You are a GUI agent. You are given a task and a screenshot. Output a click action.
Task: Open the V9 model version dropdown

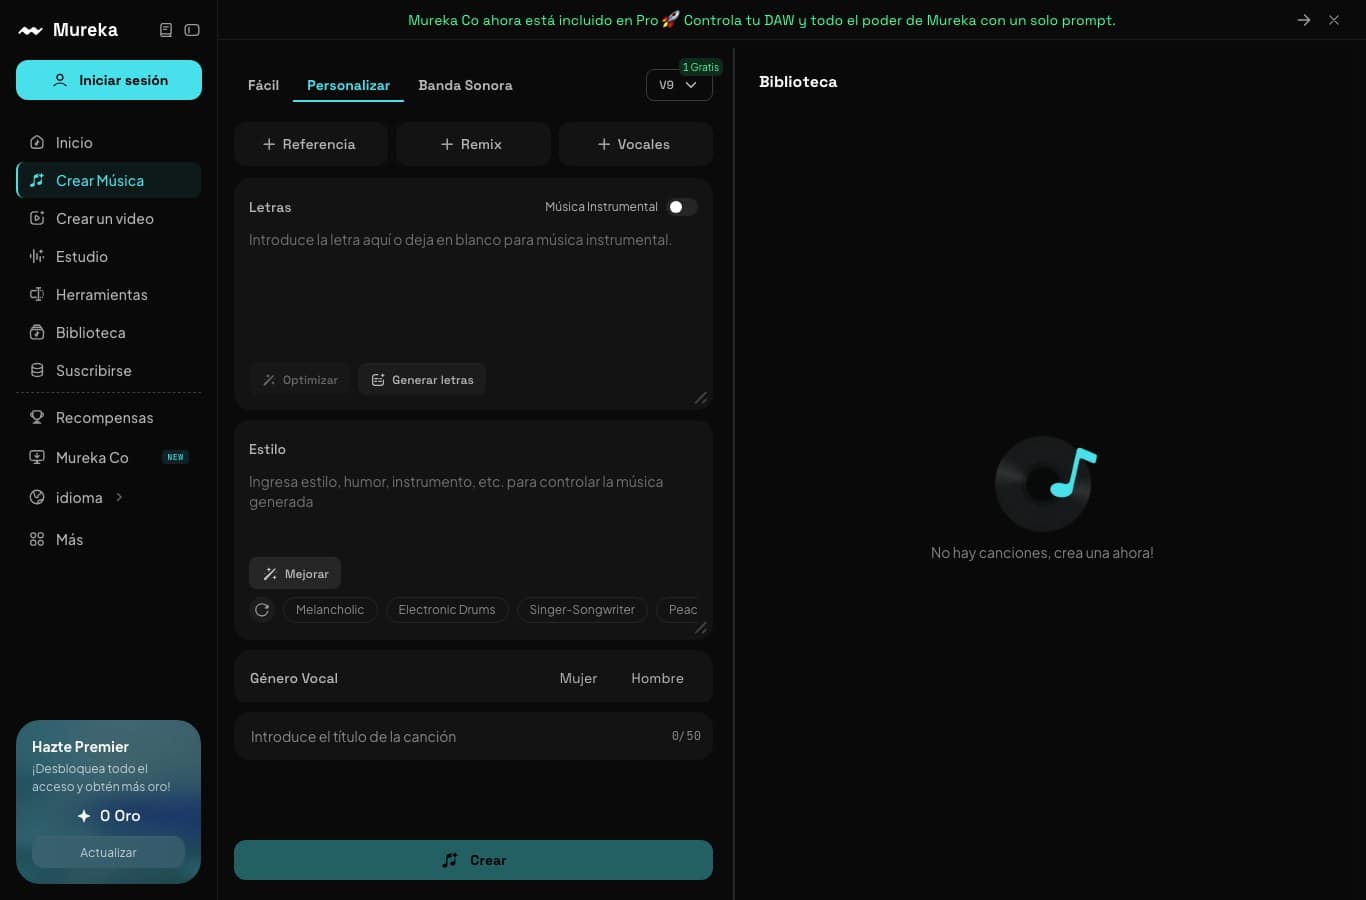point(679,85)
